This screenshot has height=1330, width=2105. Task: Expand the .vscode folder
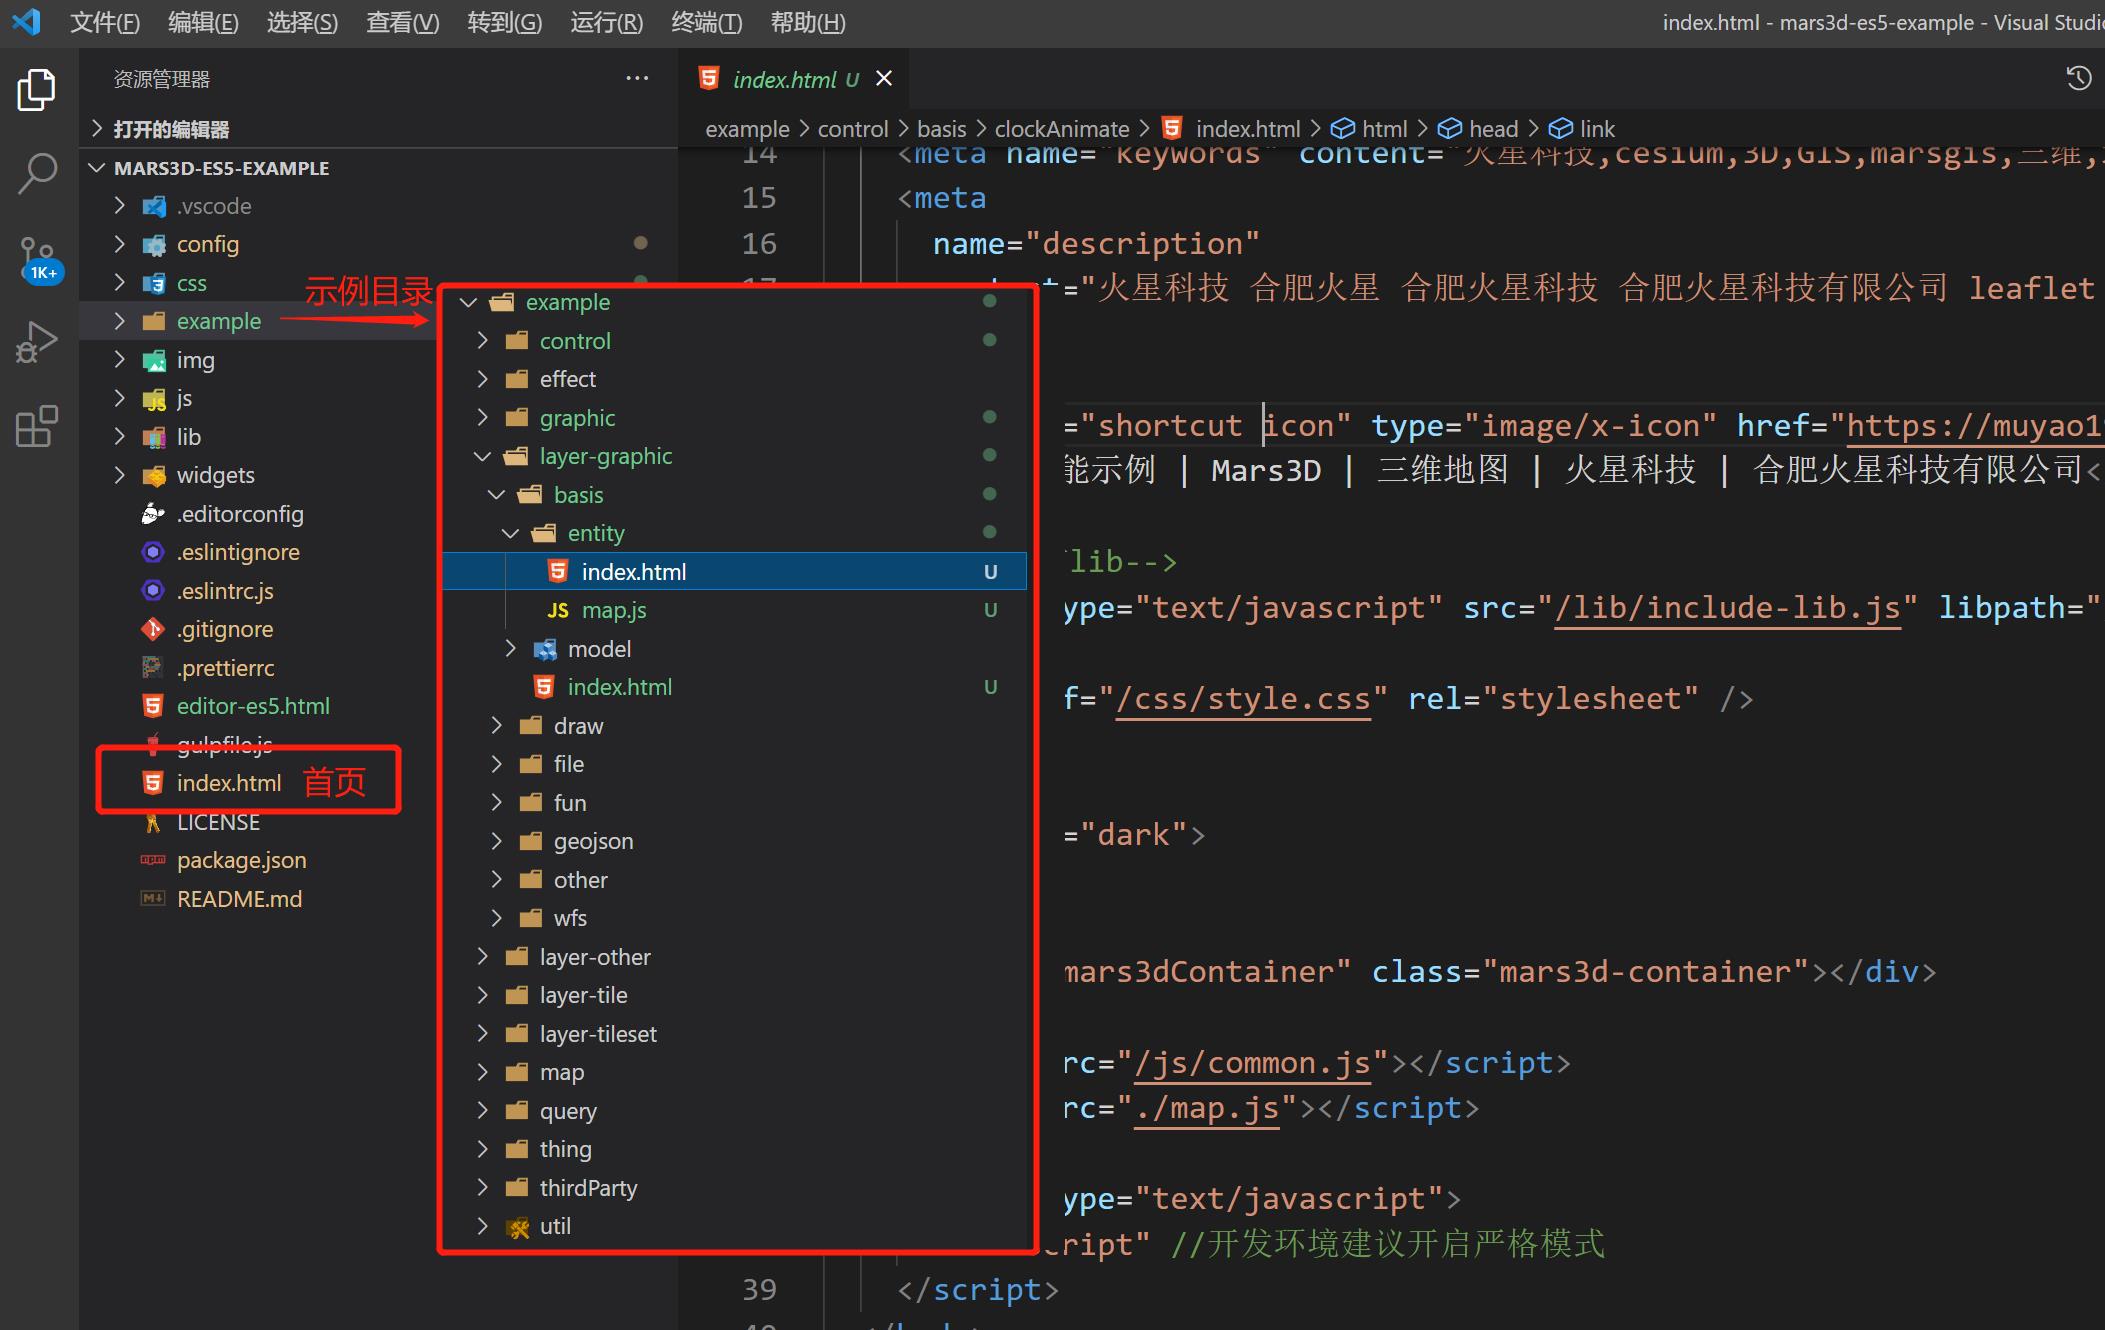pyautogui.click(x=120, y=206)
